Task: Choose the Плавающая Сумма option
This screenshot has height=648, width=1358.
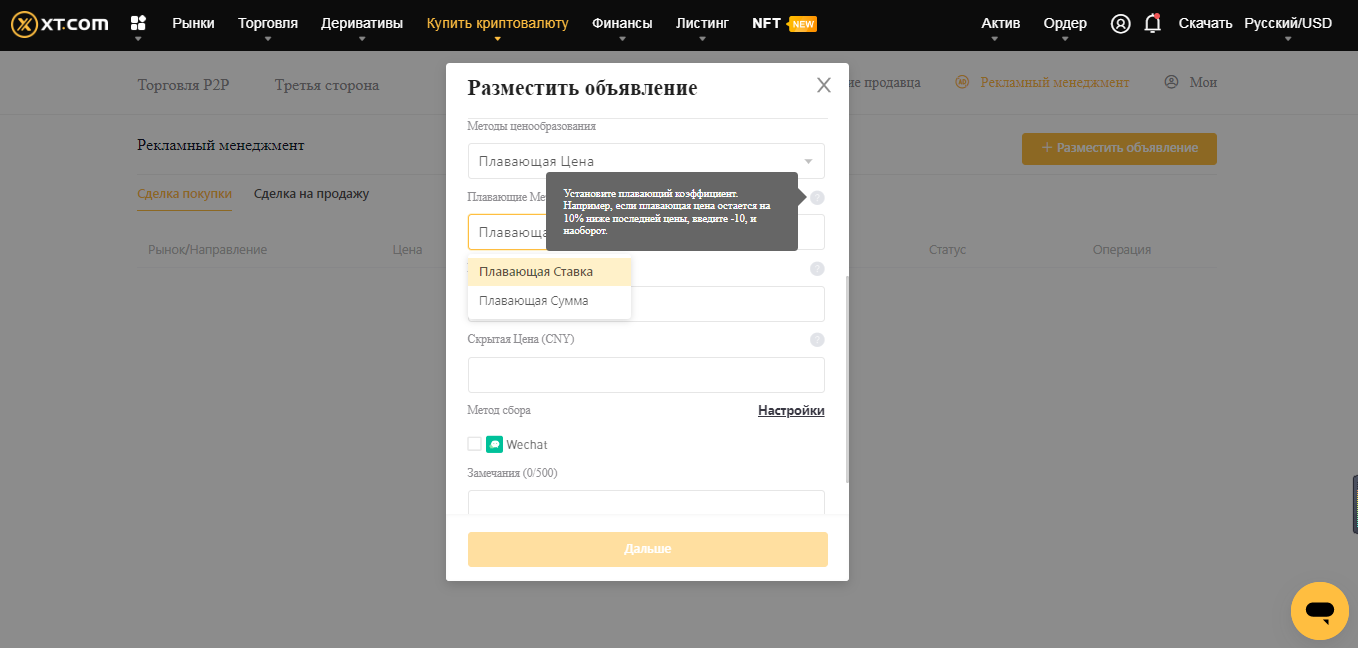Action: click(x=549, y=301)
